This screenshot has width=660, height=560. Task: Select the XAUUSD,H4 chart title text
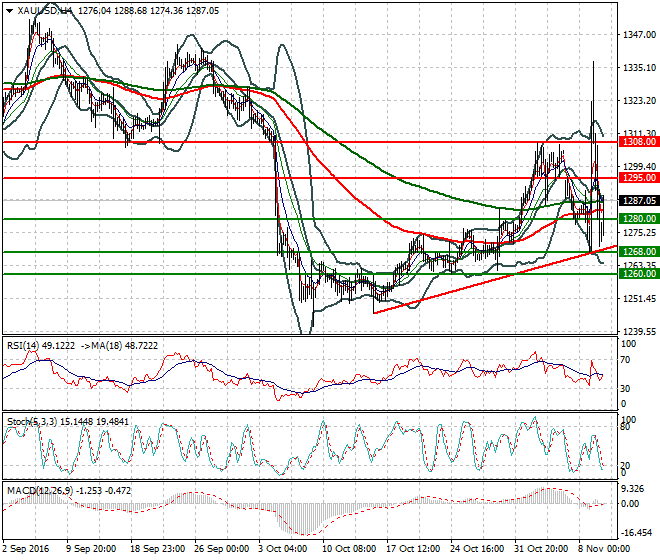coord(45,11)
